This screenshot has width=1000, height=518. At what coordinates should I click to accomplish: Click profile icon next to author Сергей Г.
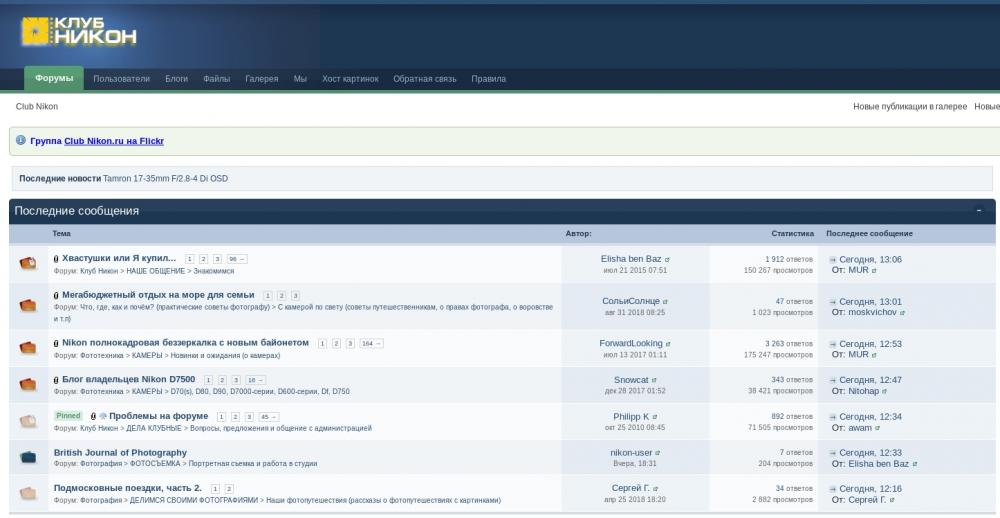click(656, 489)
